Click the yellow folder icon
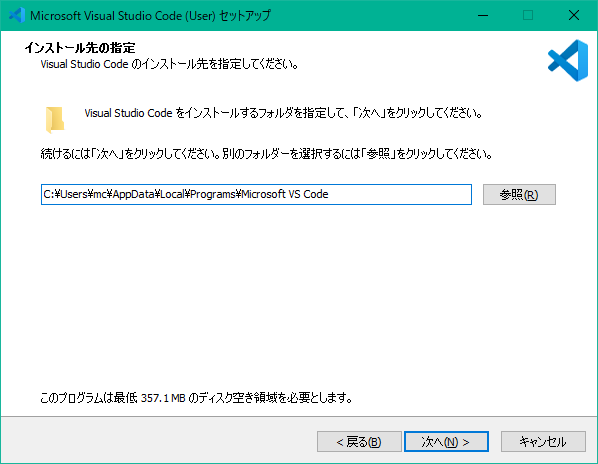This screenshot has width=598, height=464. tap(55, 120)
